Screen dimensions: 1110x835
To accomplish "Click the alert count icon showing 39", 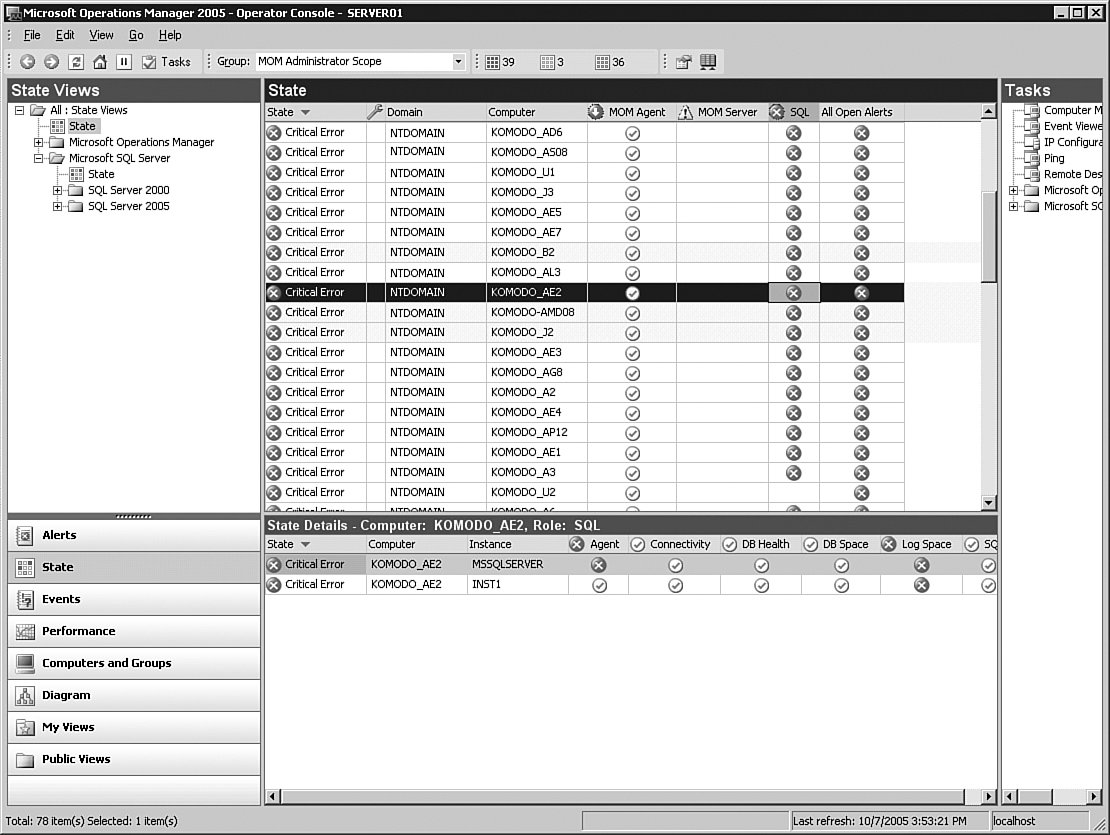I will [492, 62].
